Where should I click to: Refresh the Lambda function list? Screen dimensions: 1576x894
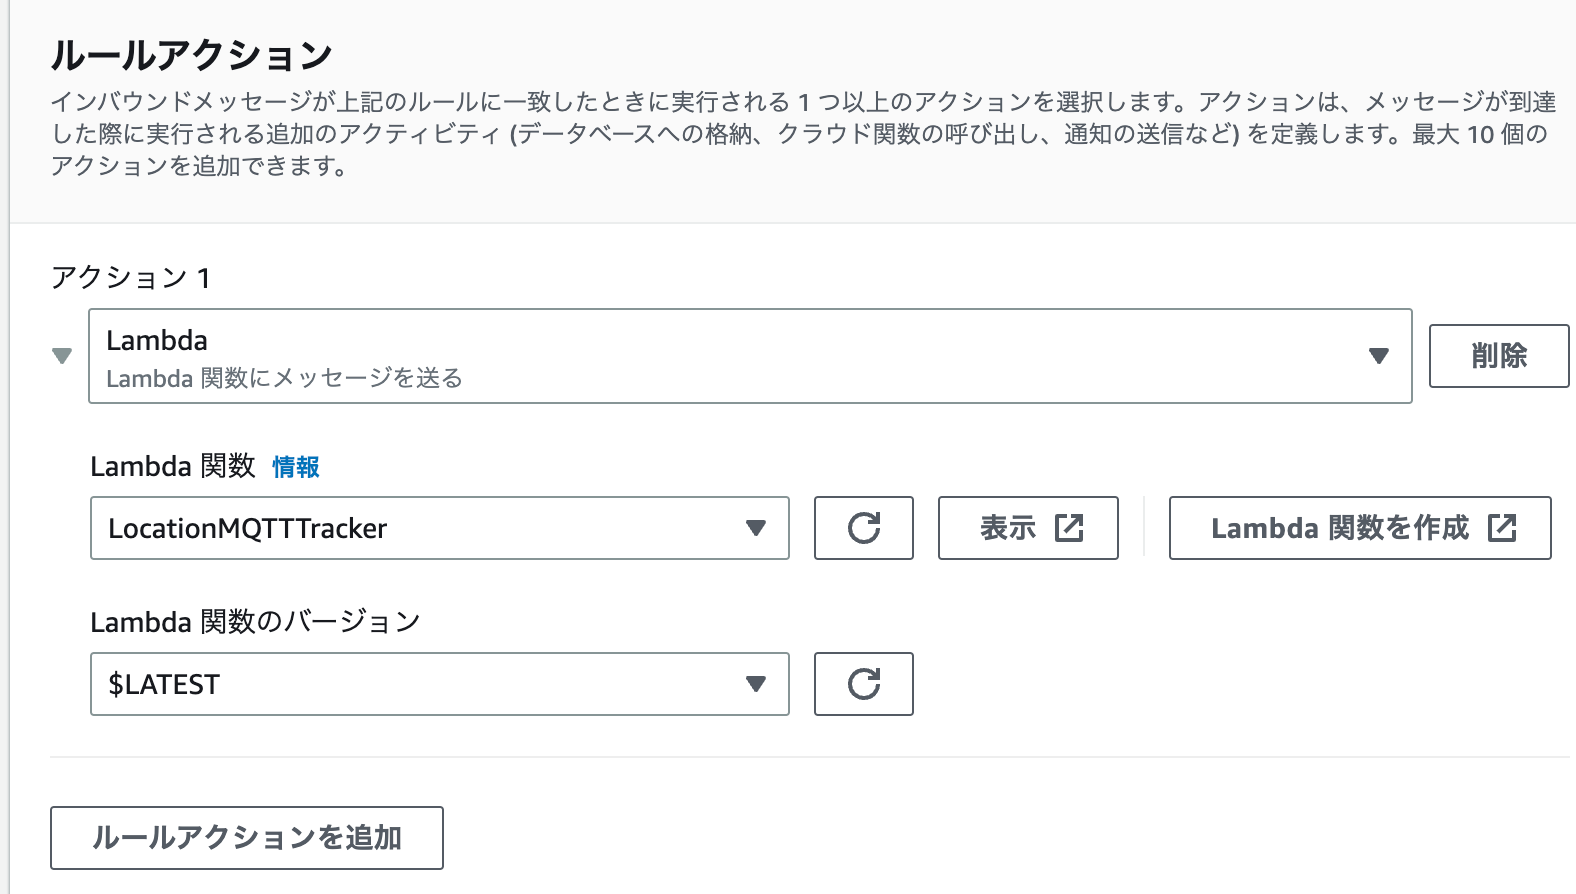(x=864, y=528)
